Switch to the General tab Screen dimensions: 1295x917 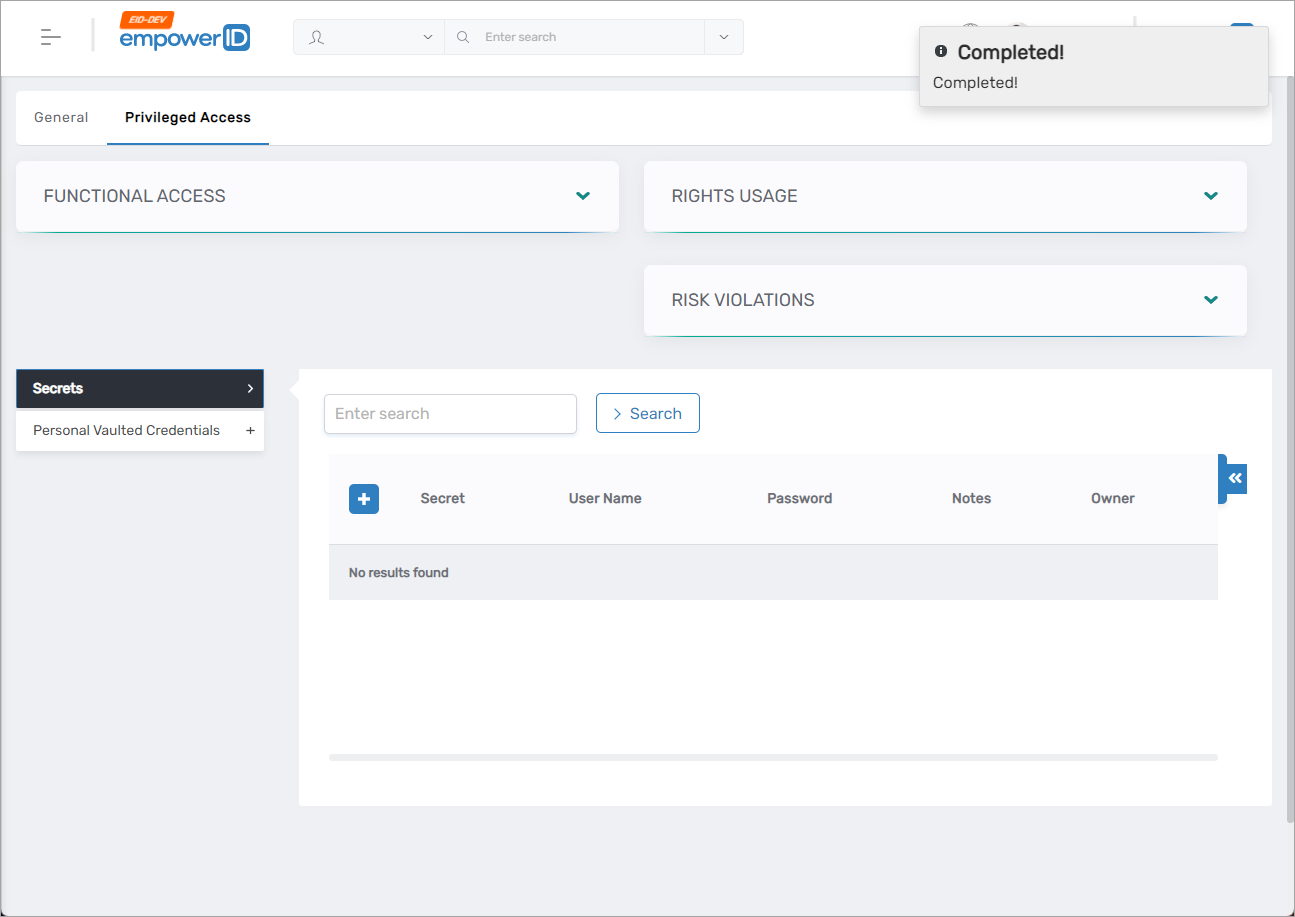(x=61, y=117)
